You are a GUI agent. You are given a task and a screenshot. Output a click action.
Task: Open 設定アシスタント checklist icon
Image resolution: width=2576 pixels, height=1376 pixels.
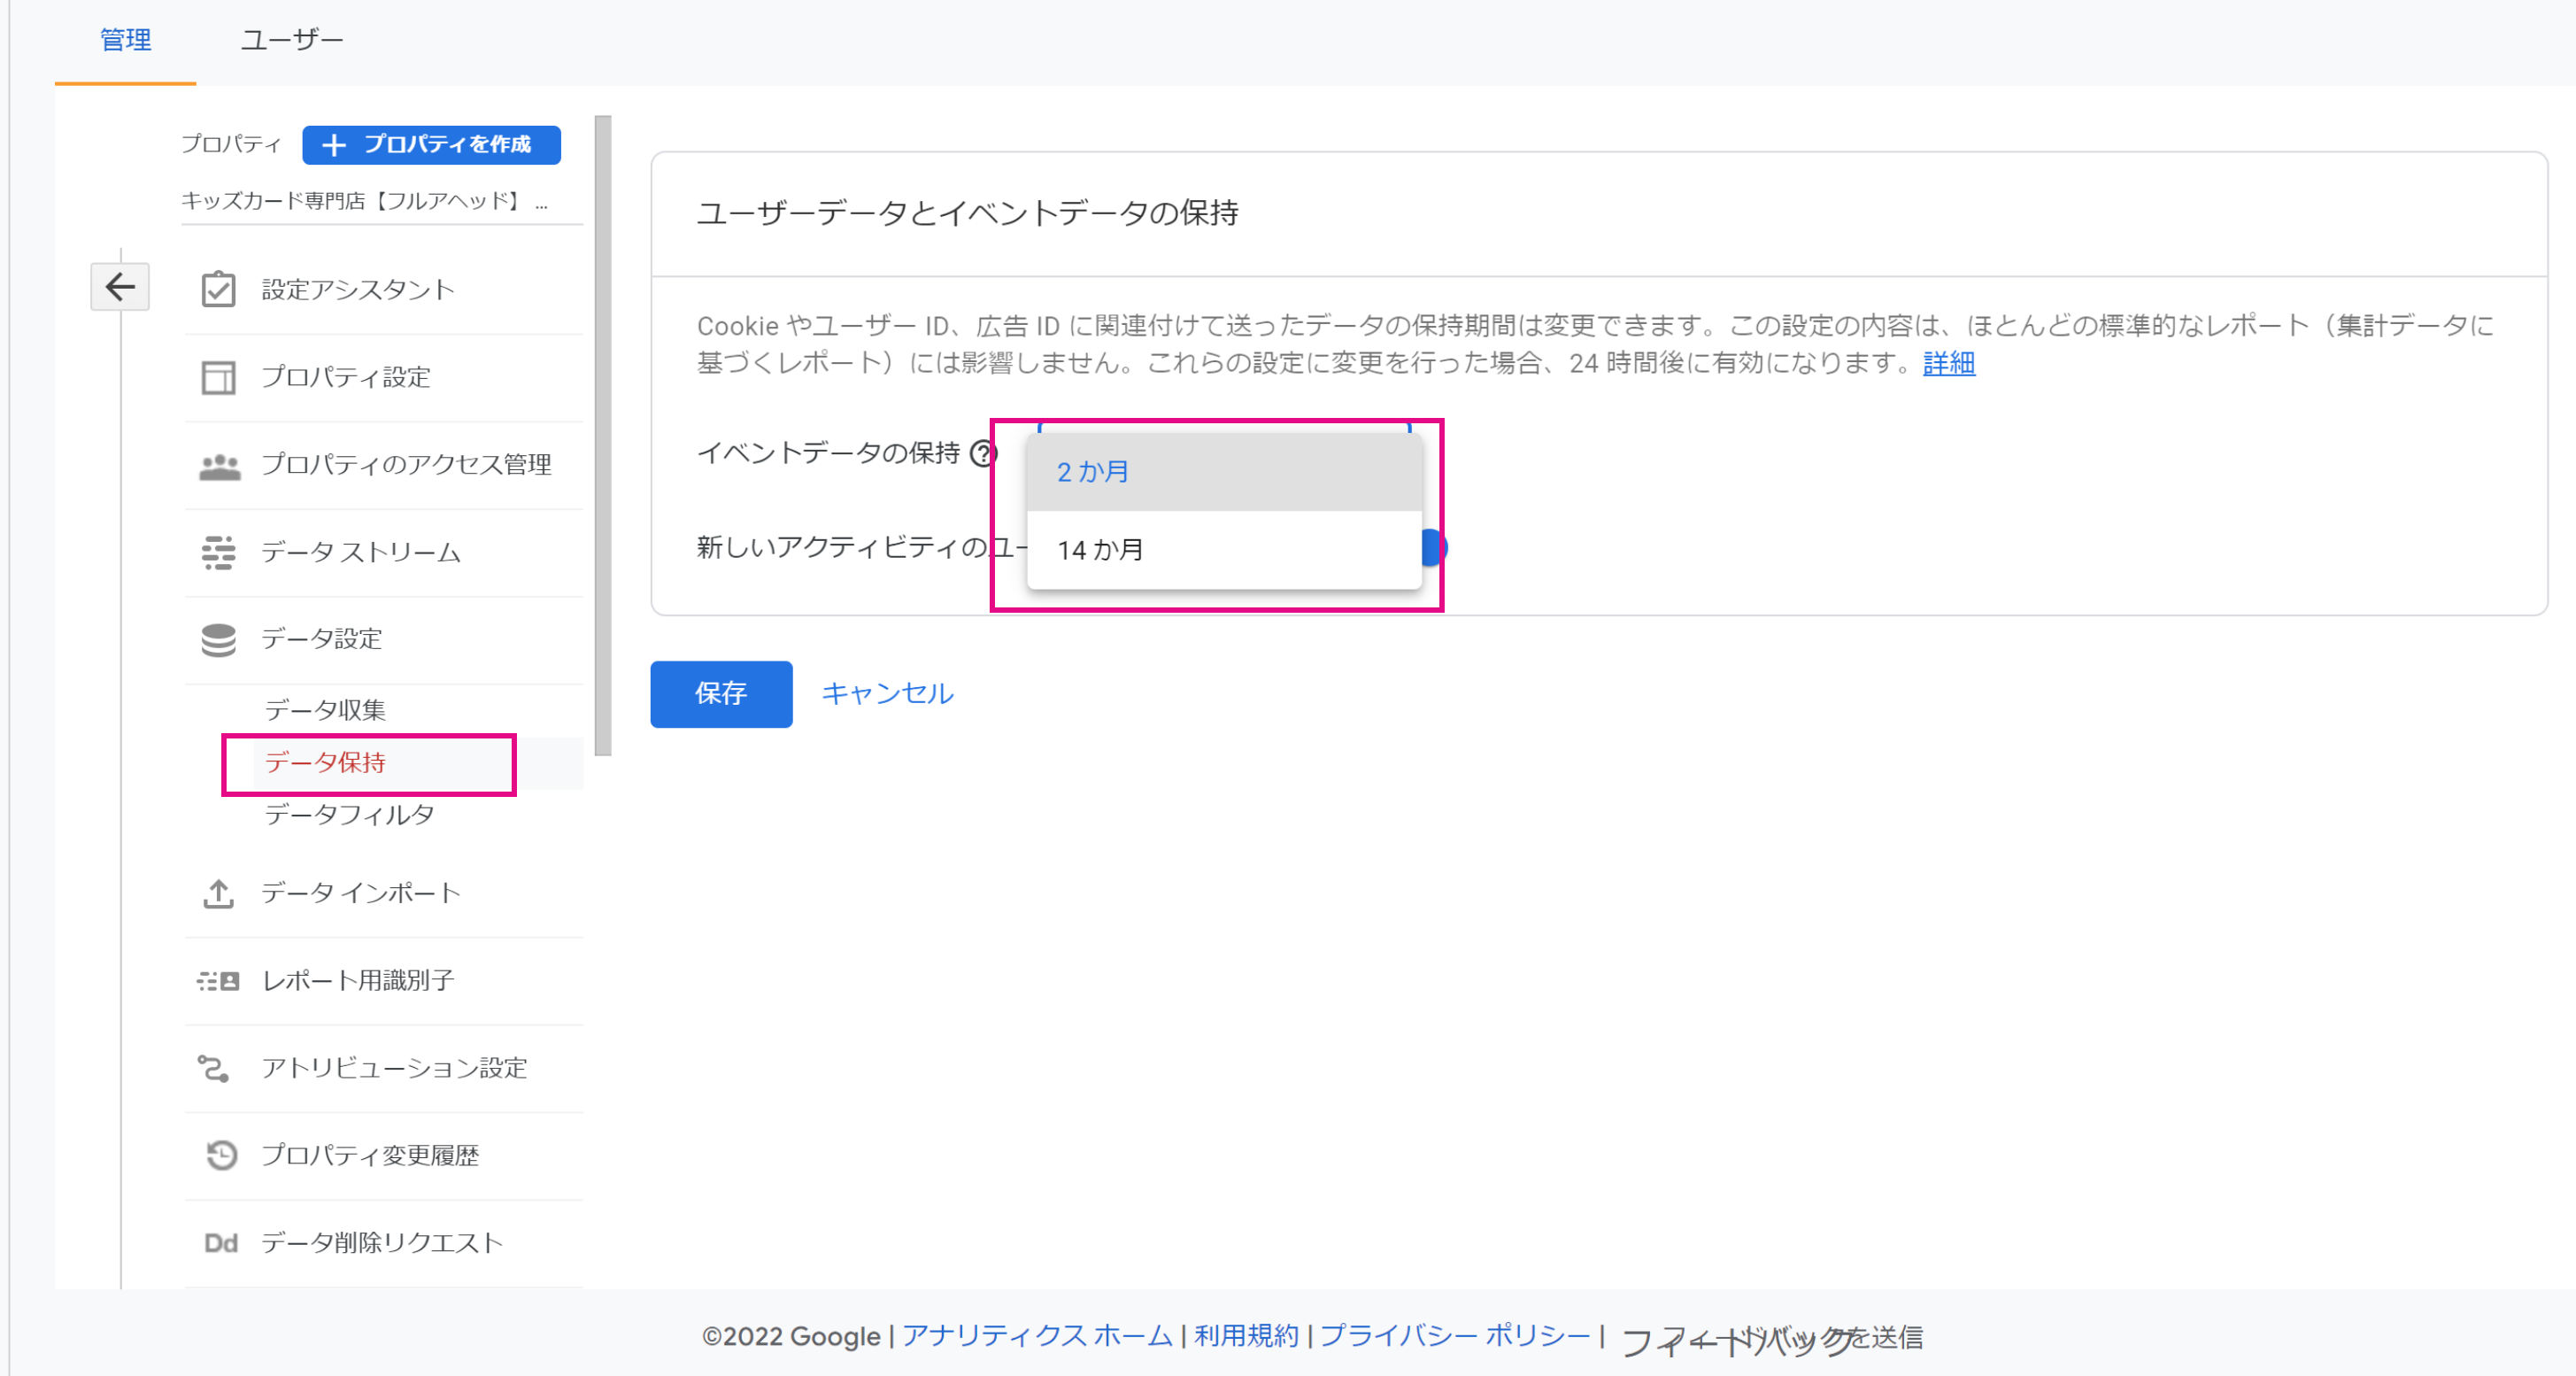[218, 290]
